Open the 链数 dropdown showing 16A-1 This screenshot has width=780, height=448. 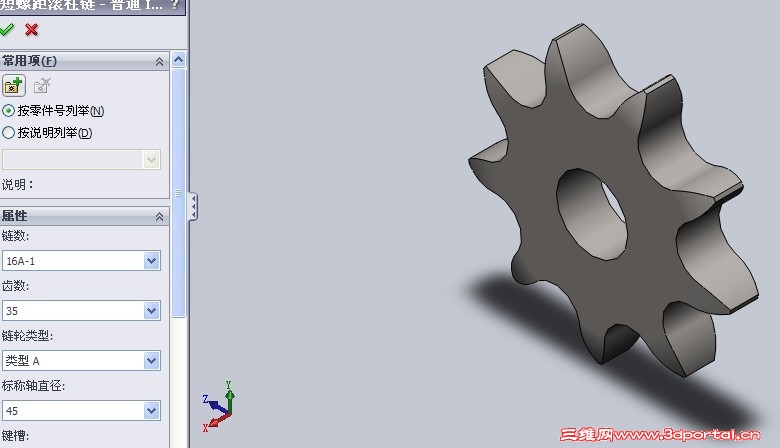[152, 261]
